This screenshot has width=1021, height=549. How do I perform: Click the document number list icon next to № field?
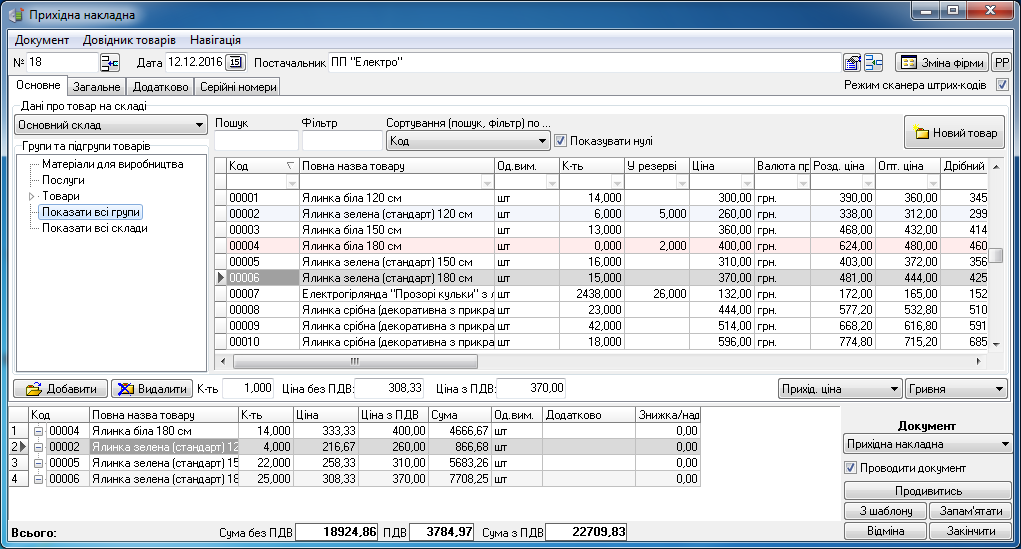pyautogui.click(x=109, y=63)
